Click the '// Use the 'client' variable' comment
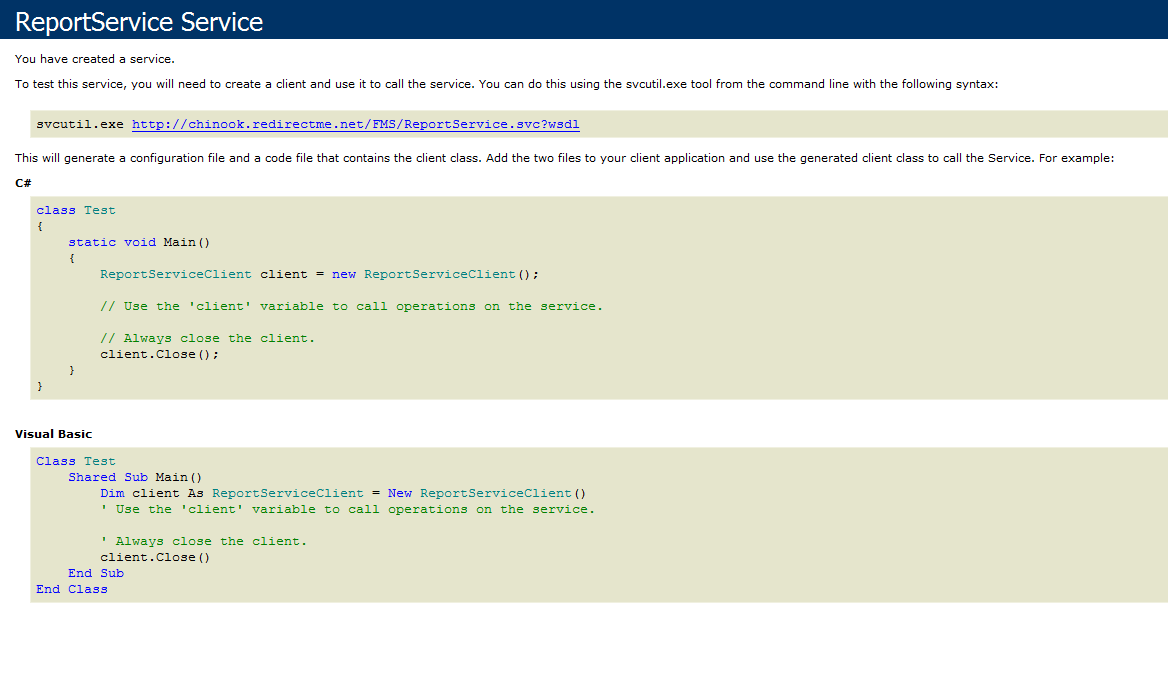This screenshot has height=675, width=1168. [x=352, y=306]
